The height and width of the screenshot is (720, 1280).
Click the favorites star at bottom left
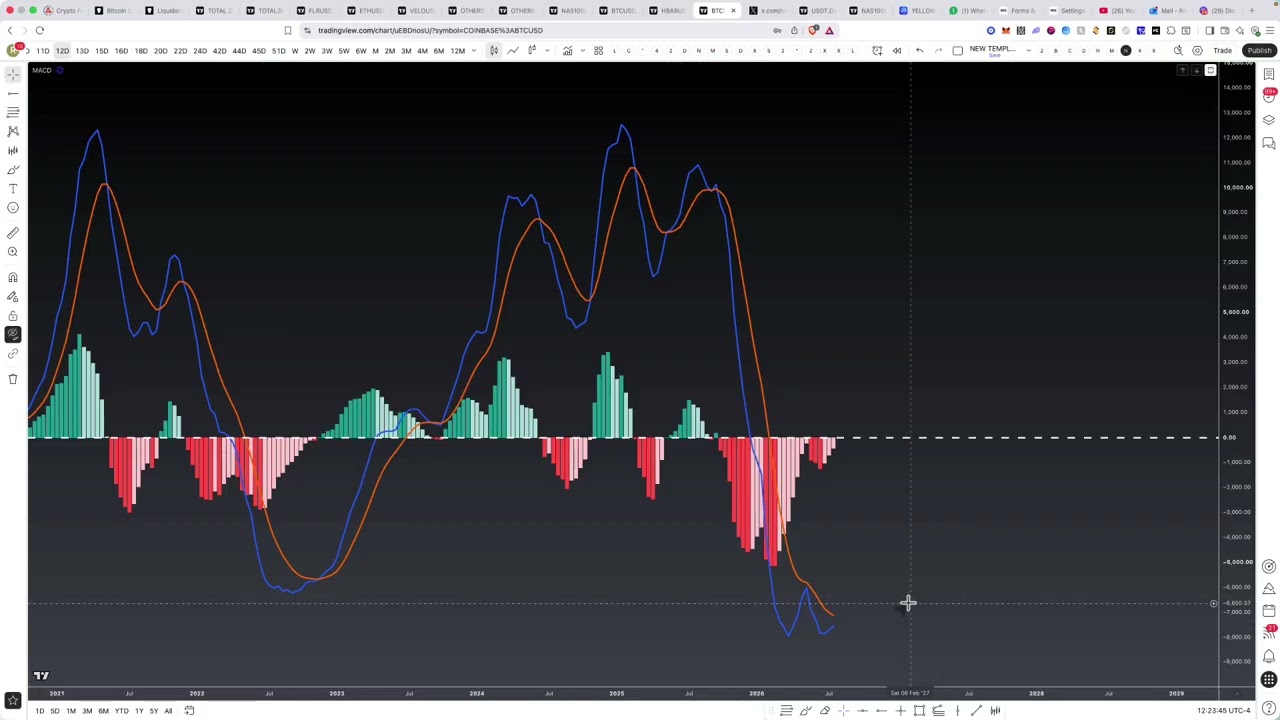(13, 701)
